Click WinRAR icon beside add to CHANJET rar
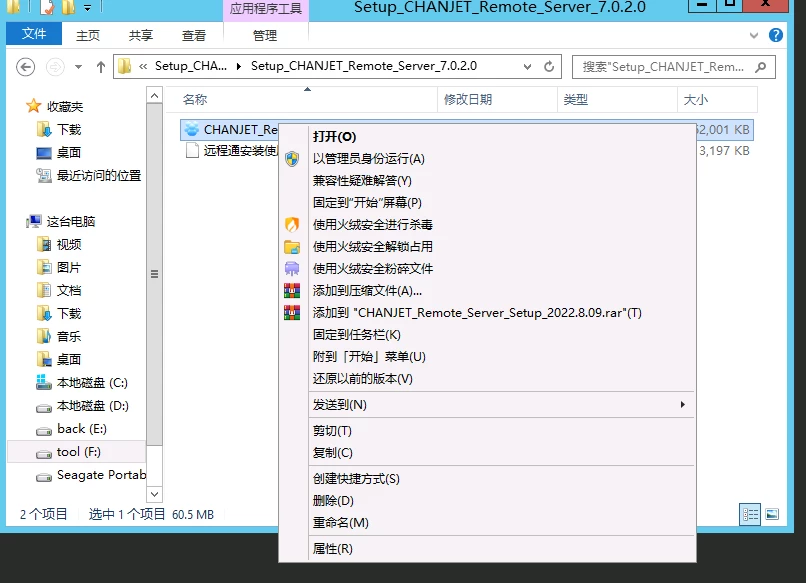Image resolution: width=806 pixels, height=583 pixels. click(292, 313)
